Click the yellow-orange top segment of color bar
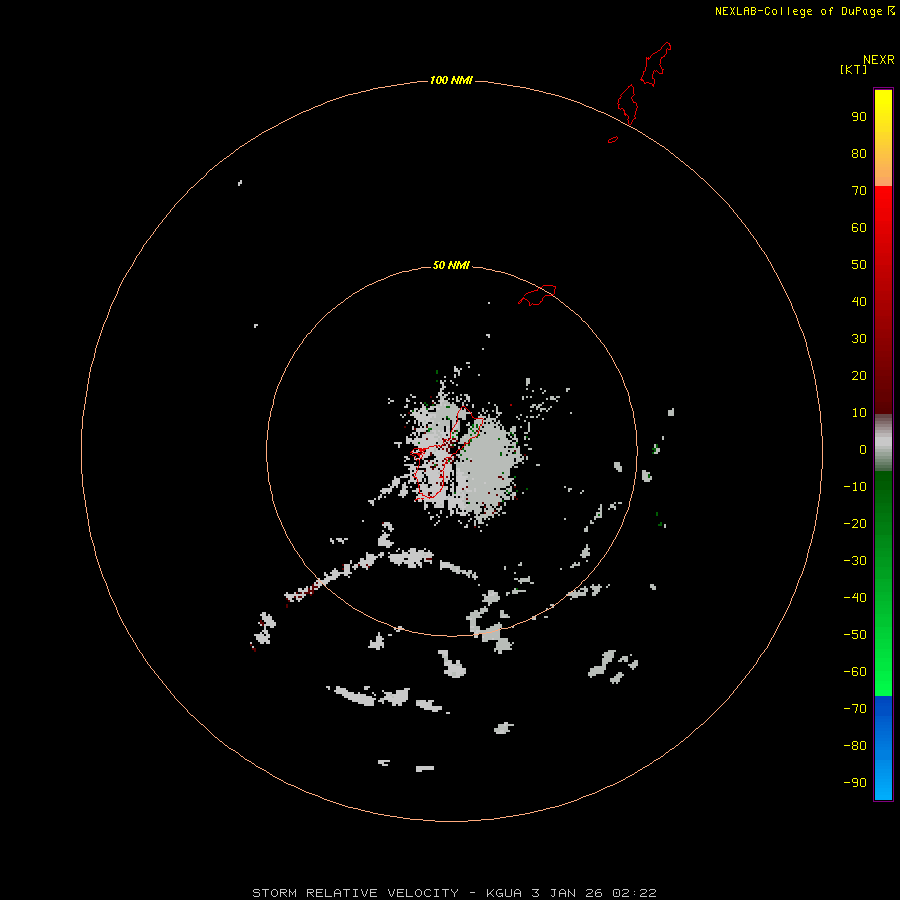 [883, 138]
